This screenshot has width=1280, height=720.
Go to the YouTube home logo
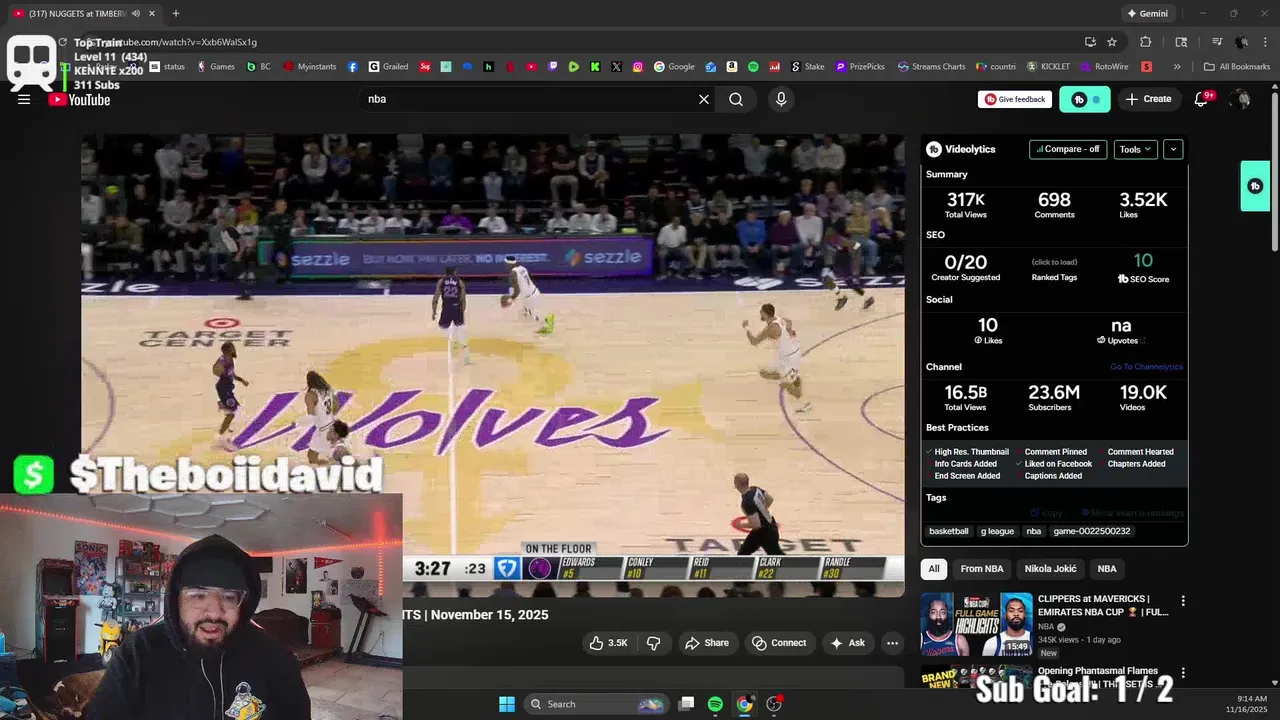click(x=79, y=99)
